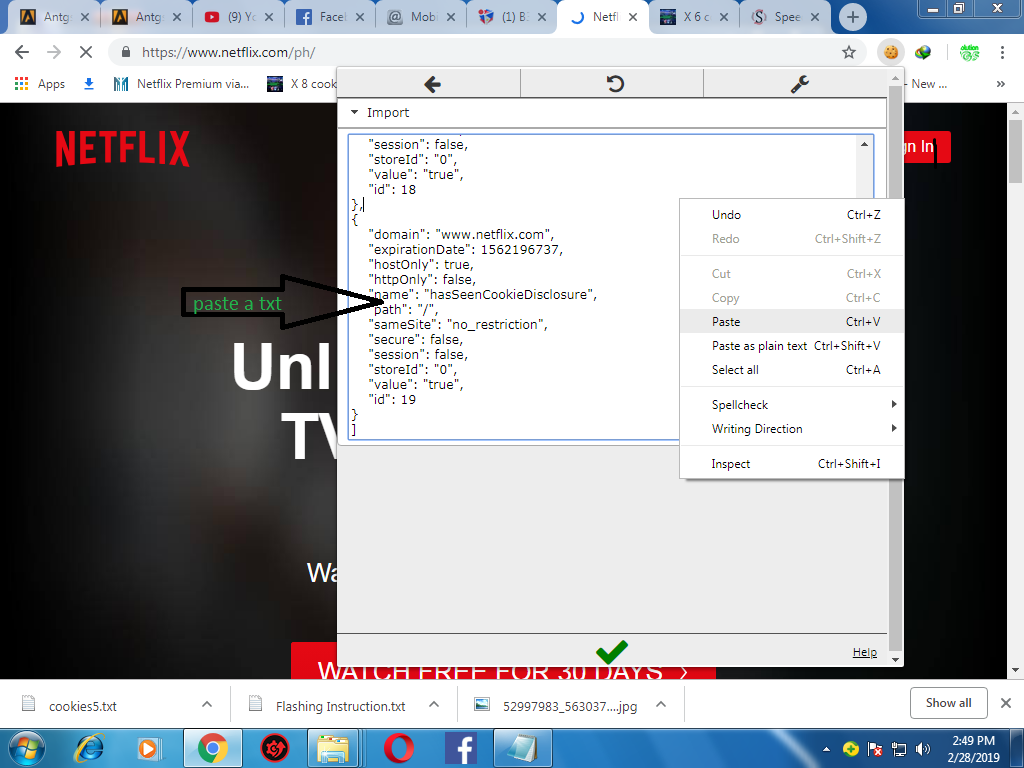Open the Windows Start button

[27, 748]
